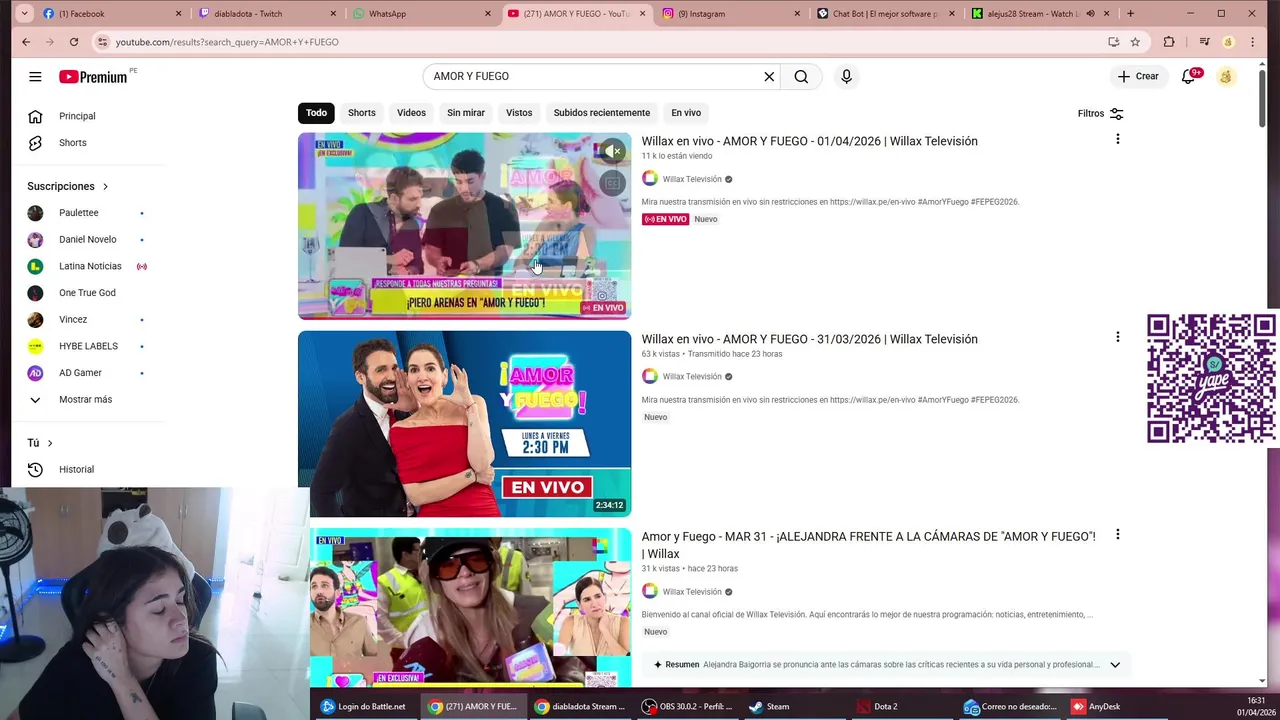Expand the Tú section chevron

click(x=50, y=443)
